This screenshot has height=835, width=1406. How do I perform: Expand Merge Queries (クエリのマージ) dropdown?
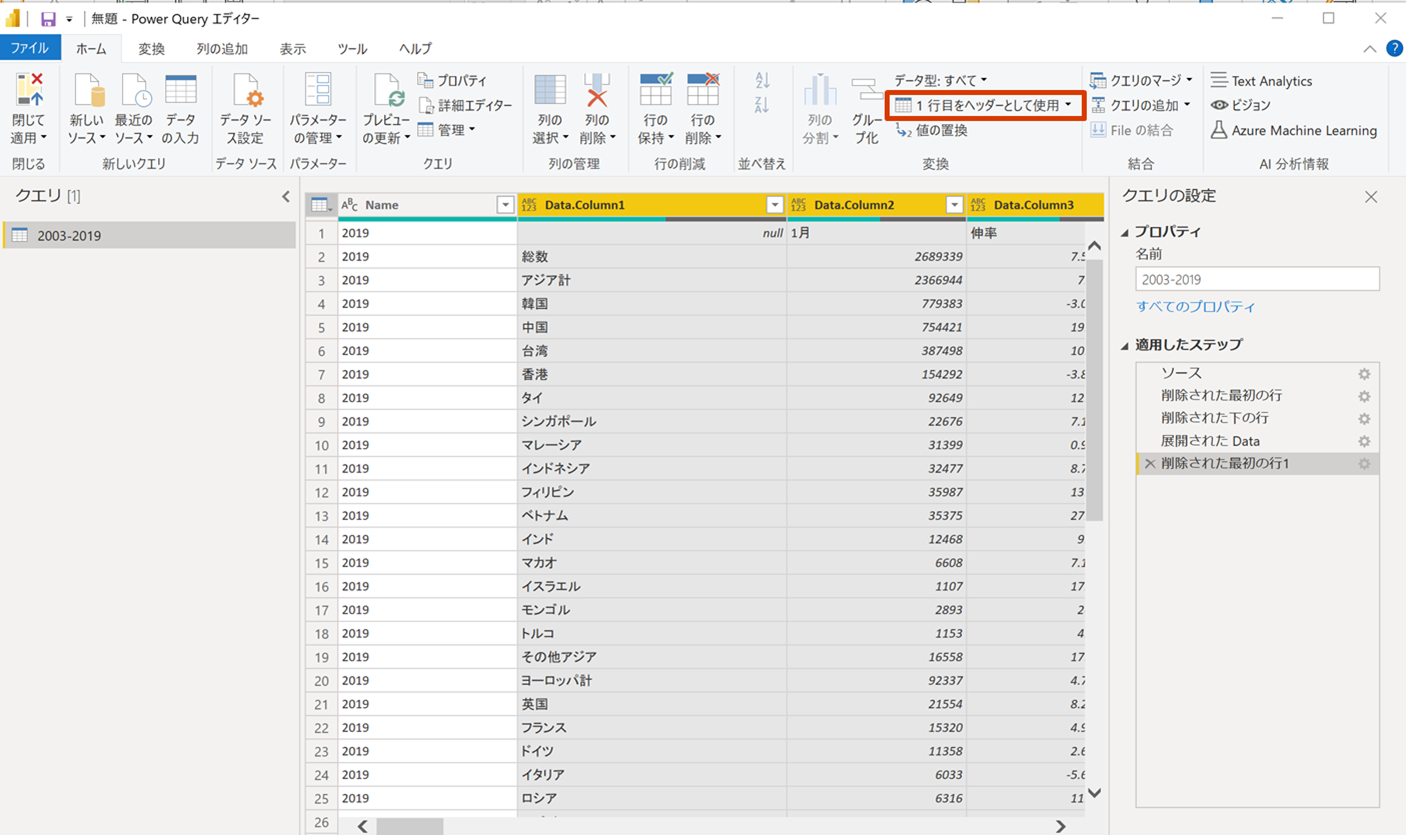(x=1189, y=80)
